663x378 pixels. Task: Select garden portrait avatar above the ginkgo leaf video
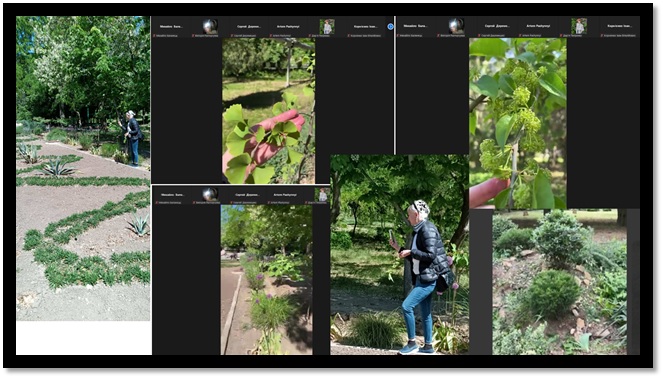[x=327, y=26]
